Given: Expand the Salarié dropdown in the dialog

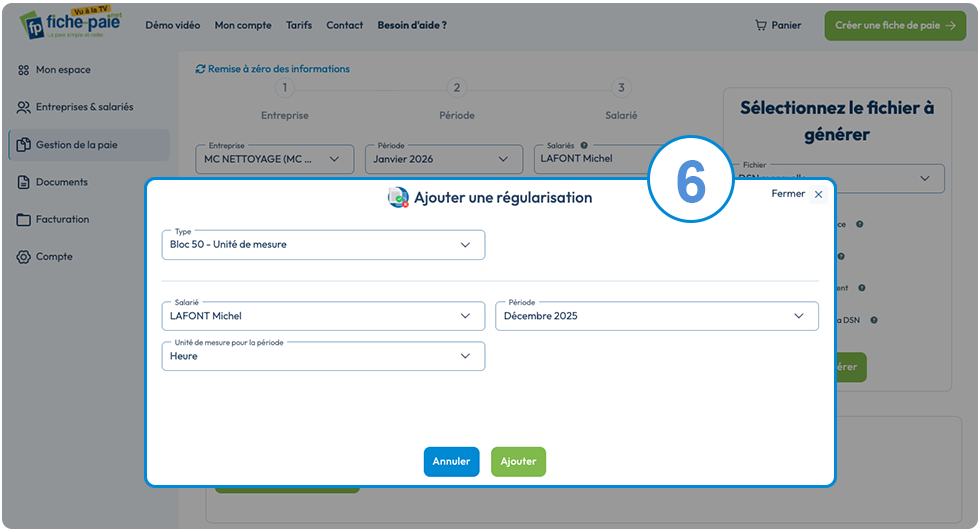Looking at the screenshot, I should 323,316.
